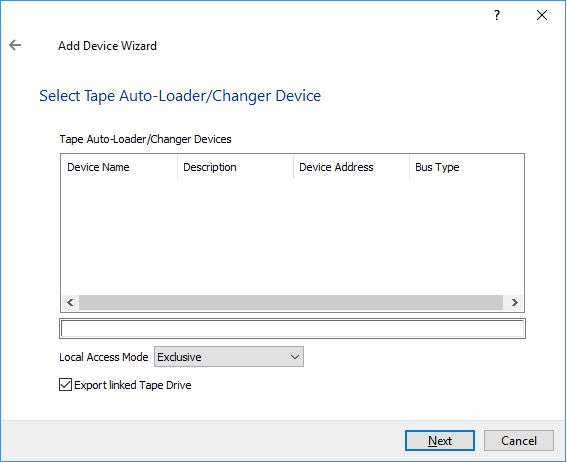Click the left scroll arrow in device list

[x=71, y=302]
